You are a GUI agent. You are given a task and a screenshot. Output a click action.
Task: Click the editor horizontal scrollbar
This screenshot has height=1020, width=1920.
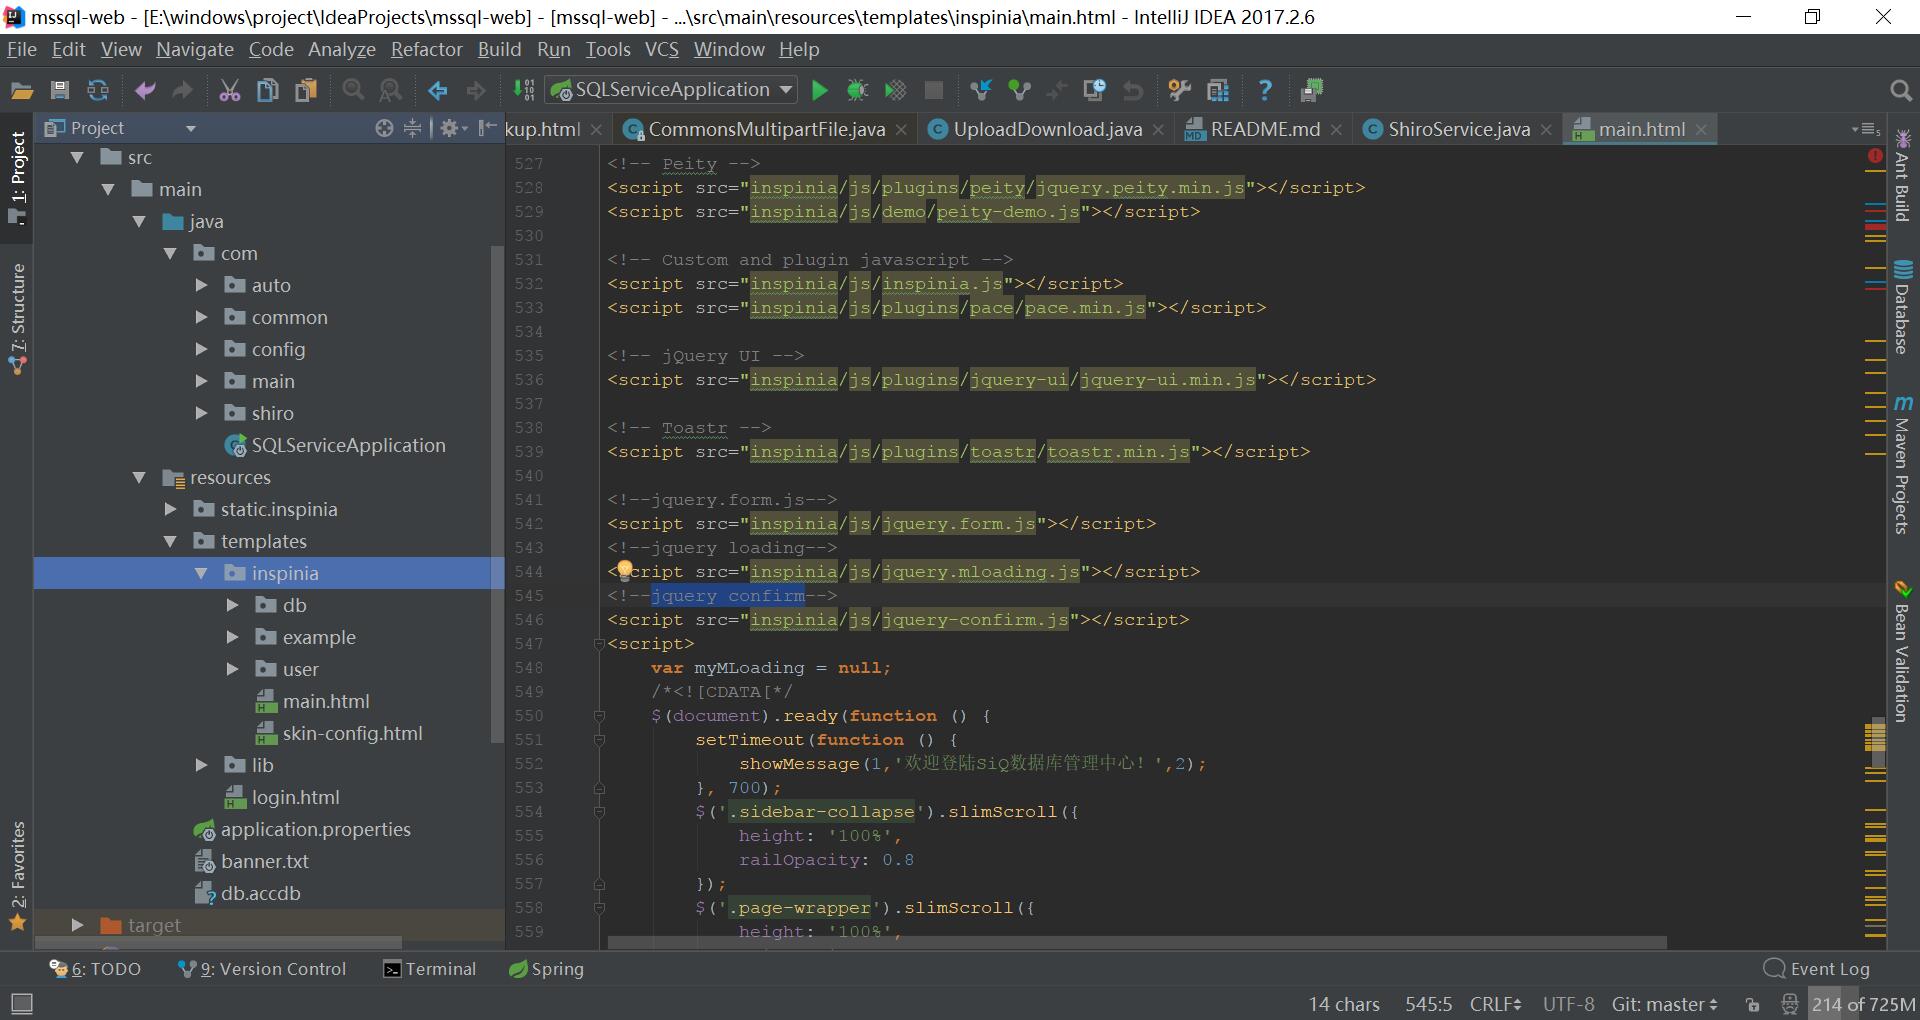tap(1137, 942)
